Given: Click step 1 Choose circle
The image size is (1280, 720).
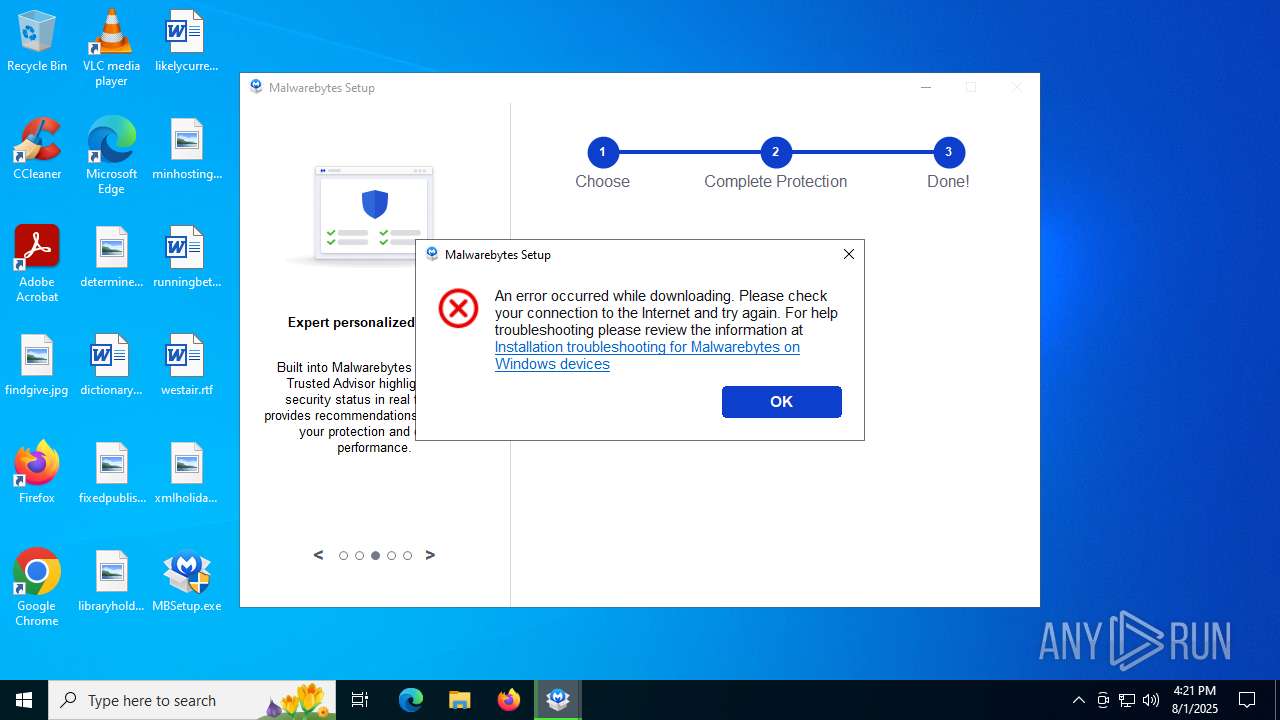Looking at the screenshot, I should (x=602, y=153).
